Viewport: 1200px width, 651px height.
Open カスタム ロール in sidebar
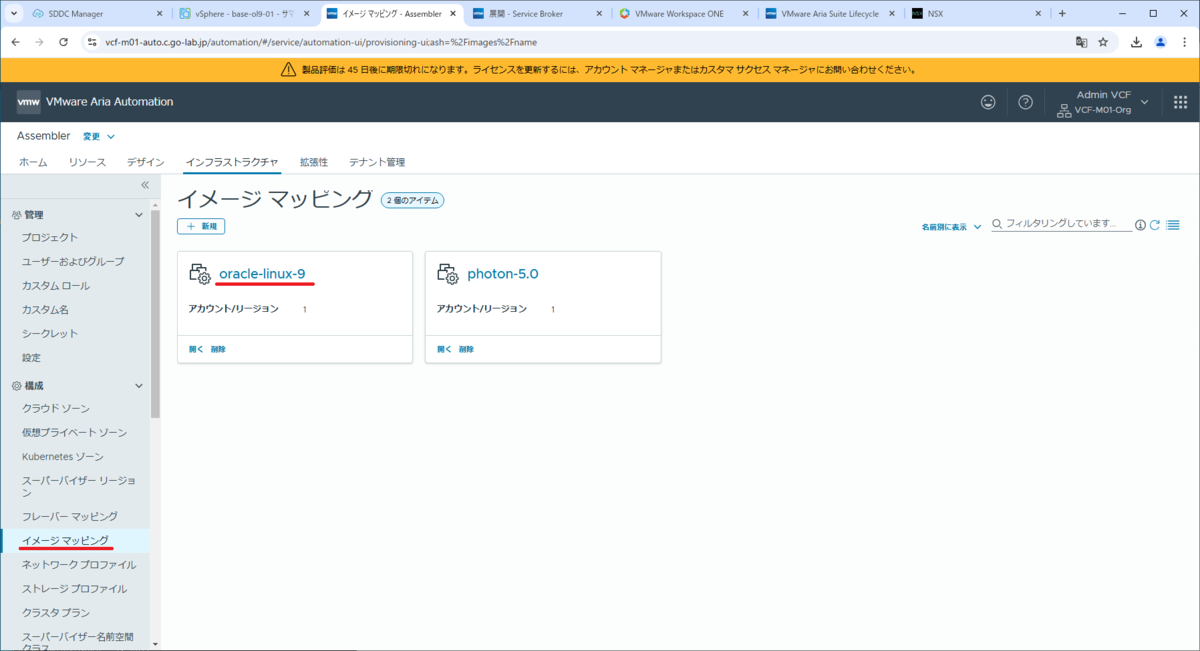[x=56, y=285]
